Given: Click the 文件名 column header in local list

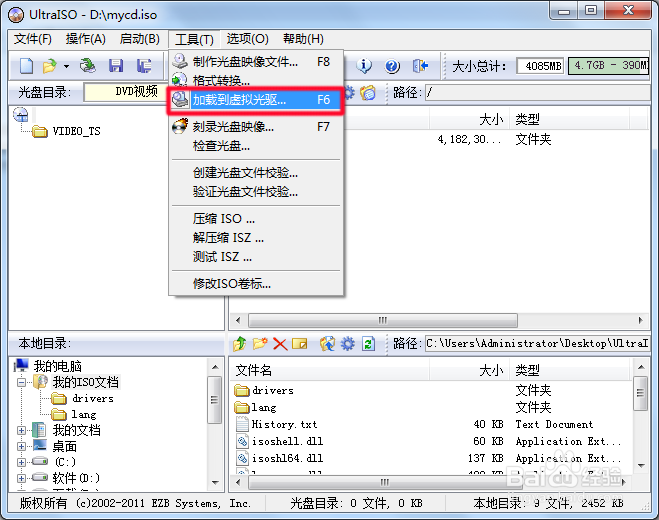Looking at the screenshot, I should pos(330,370).
